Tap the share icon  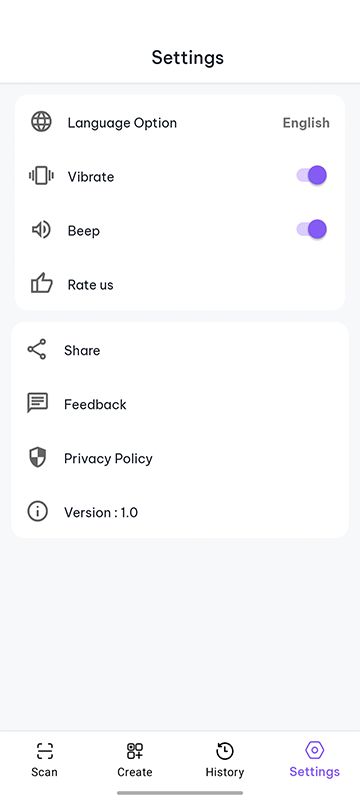[x=37, y=349]
